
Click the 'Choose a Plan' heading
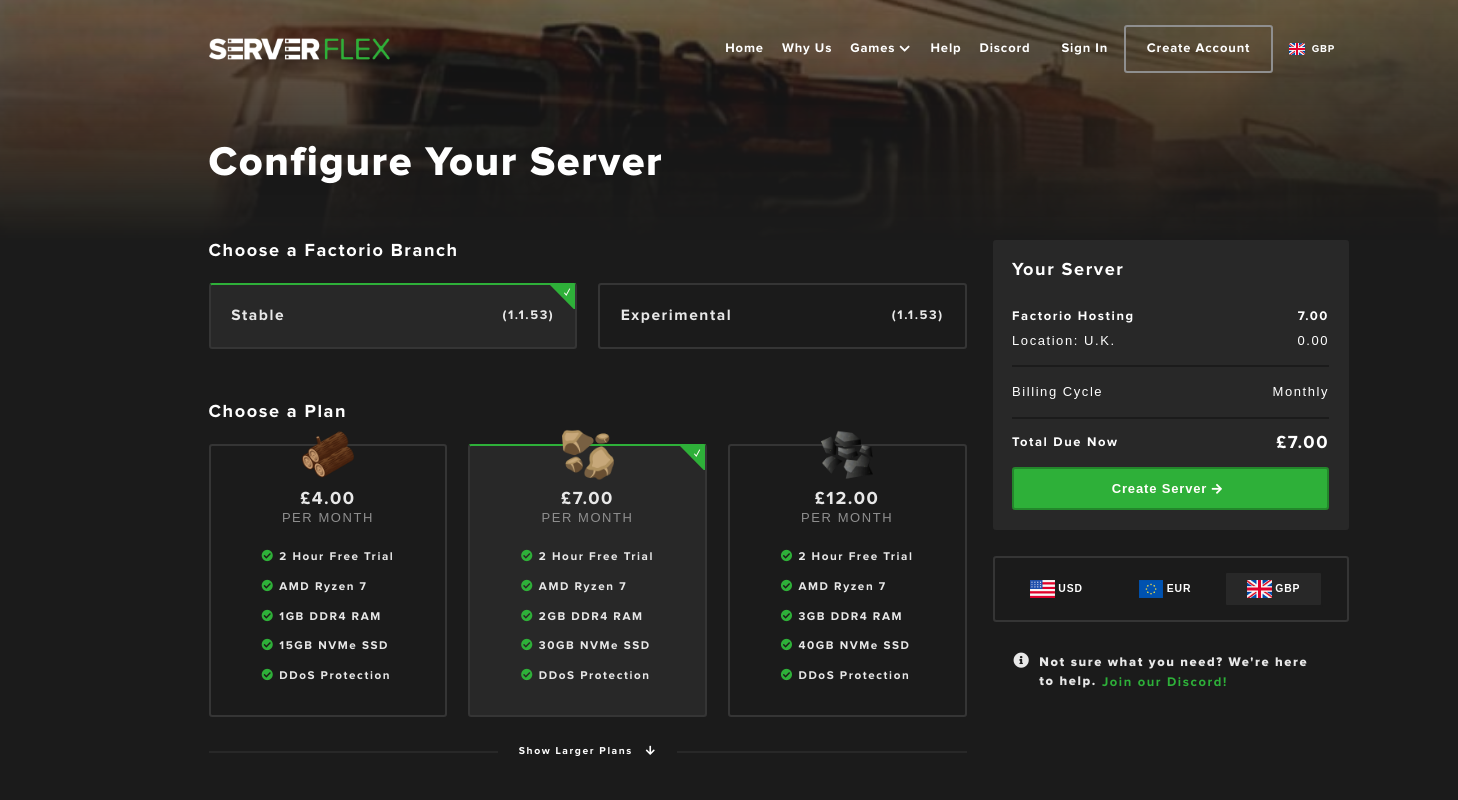point(277,412)
